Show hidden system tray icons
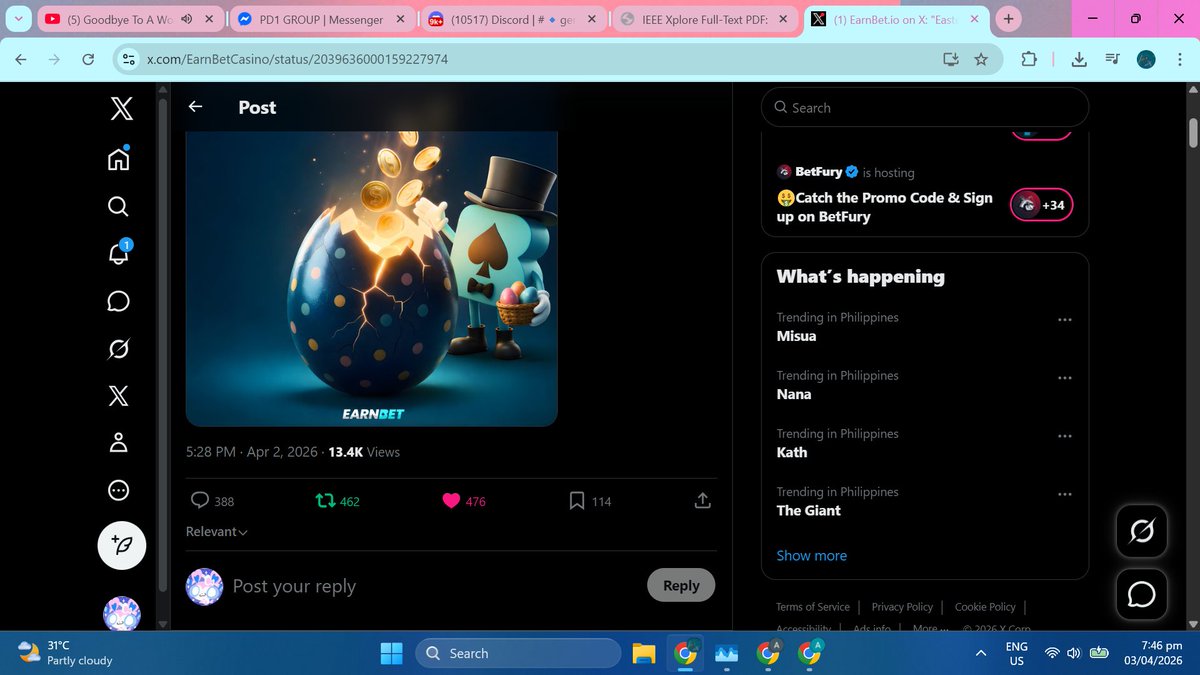1200x675 pixels. pos(981,653)
